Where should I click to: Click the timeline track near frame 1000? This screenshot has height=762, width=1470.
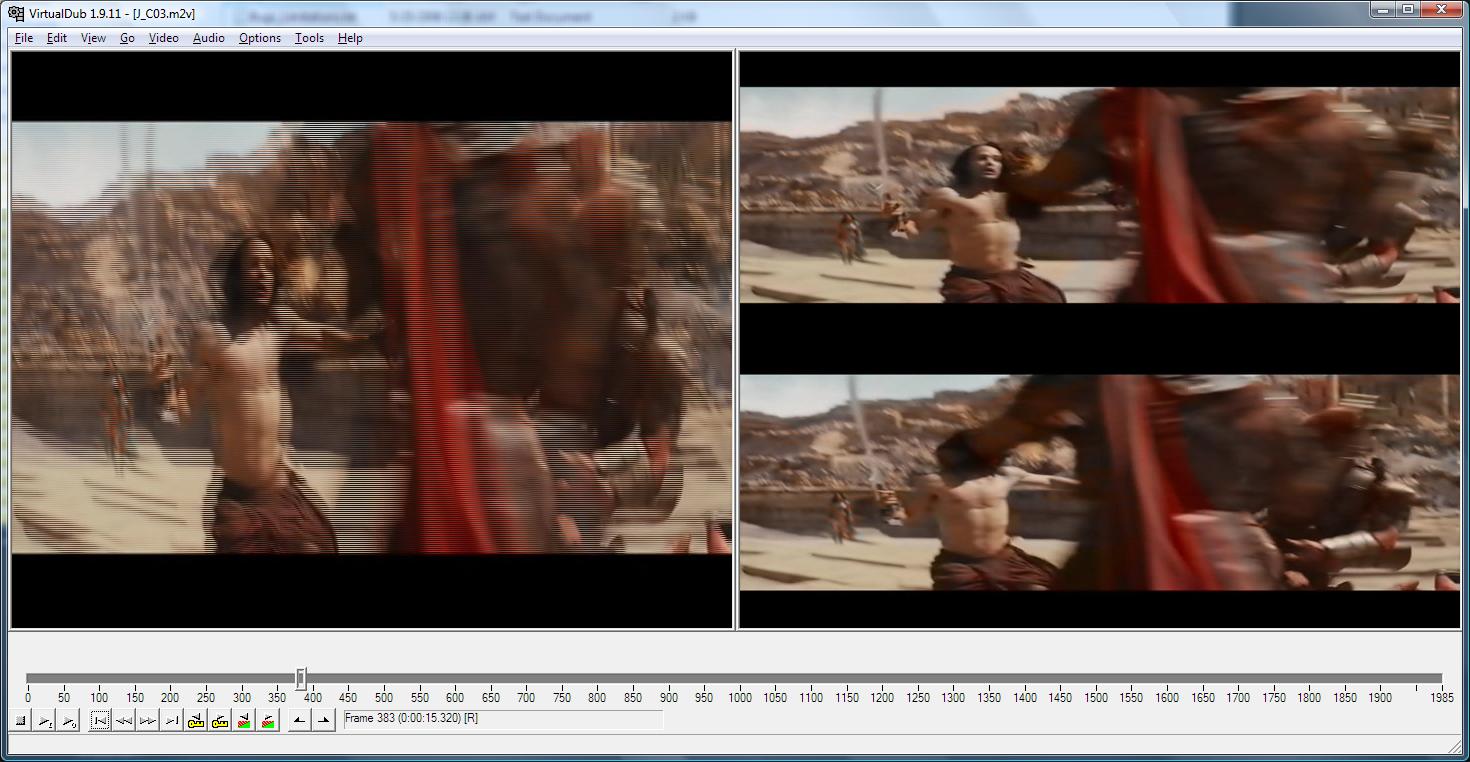pyautogui.click(x=739, y=678)
